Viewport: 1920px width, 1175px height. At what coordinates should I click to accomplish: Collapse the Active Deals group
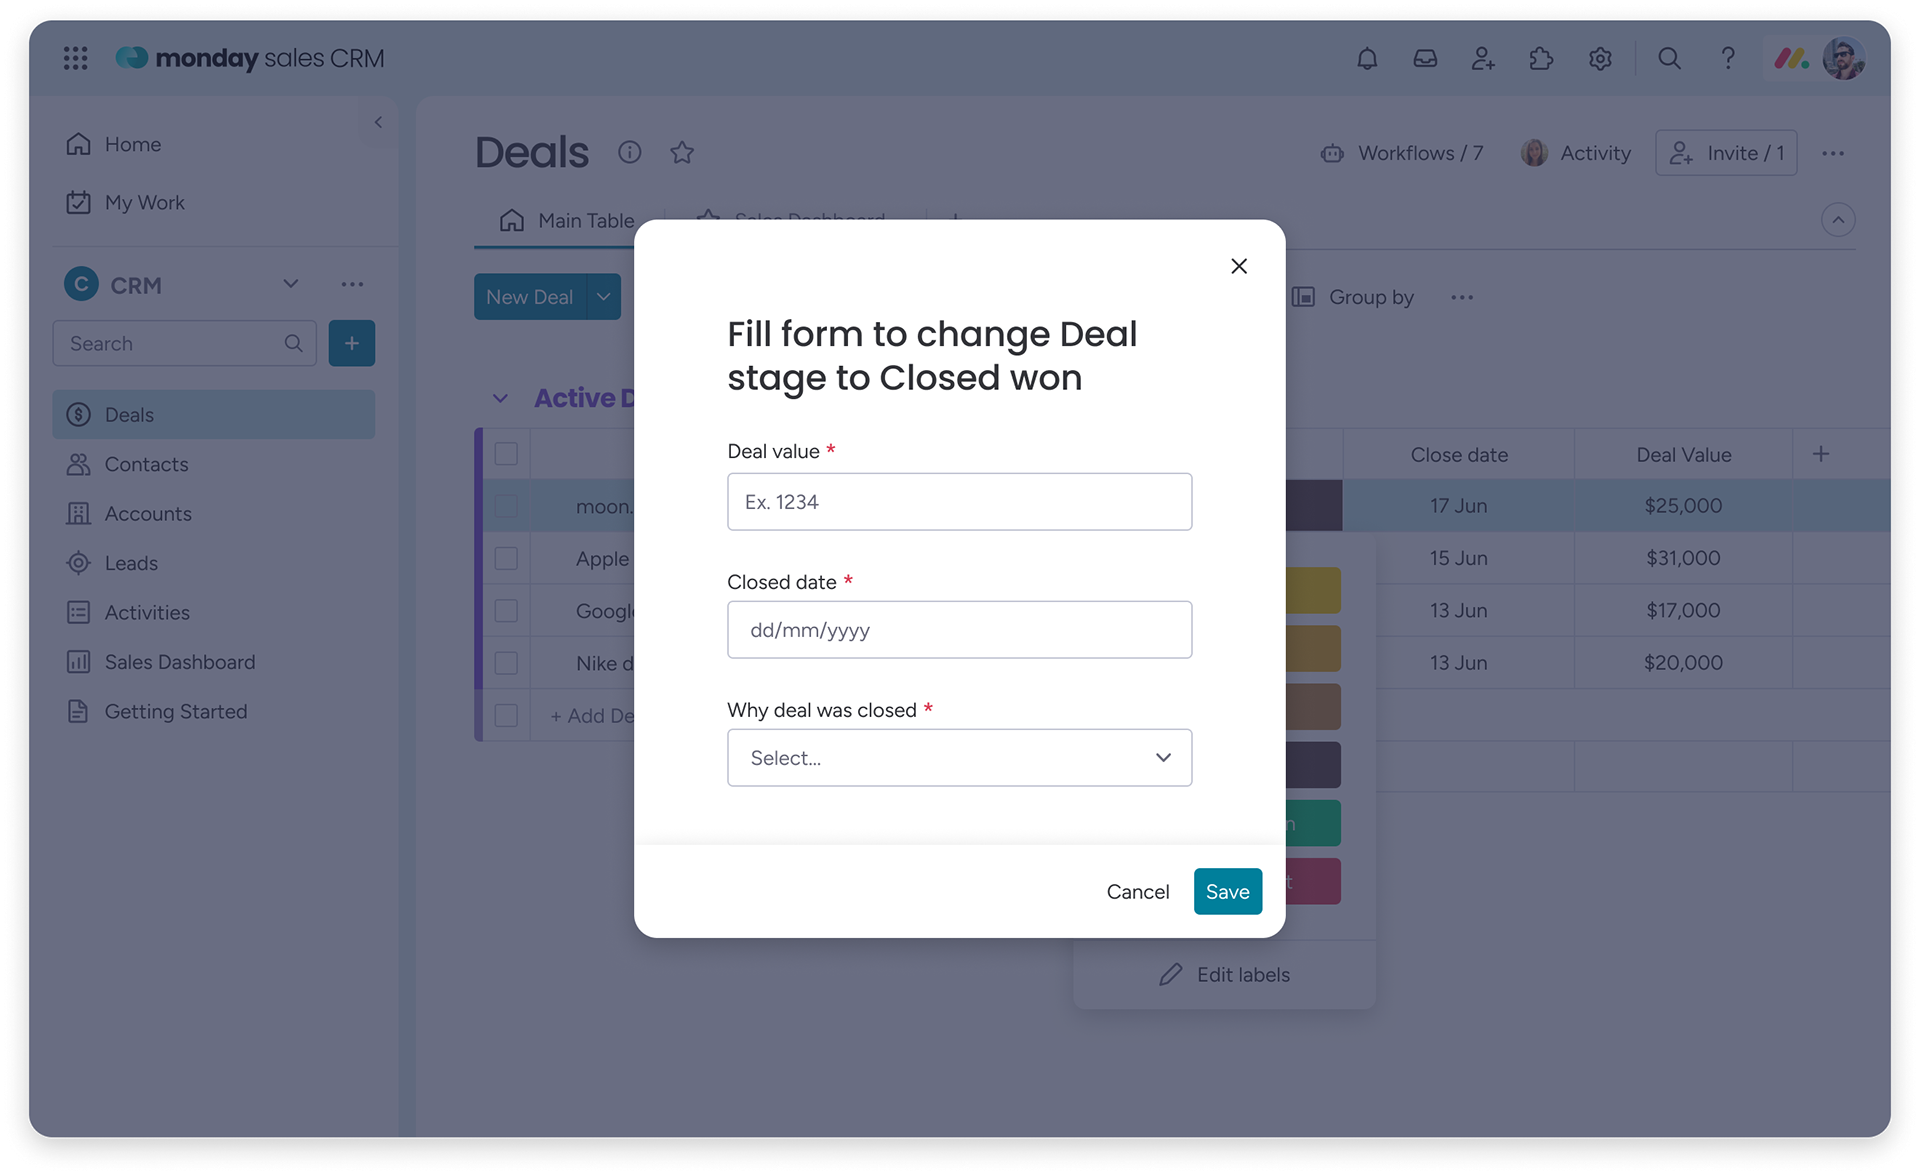pyautogui.click(x=500, y=398)
